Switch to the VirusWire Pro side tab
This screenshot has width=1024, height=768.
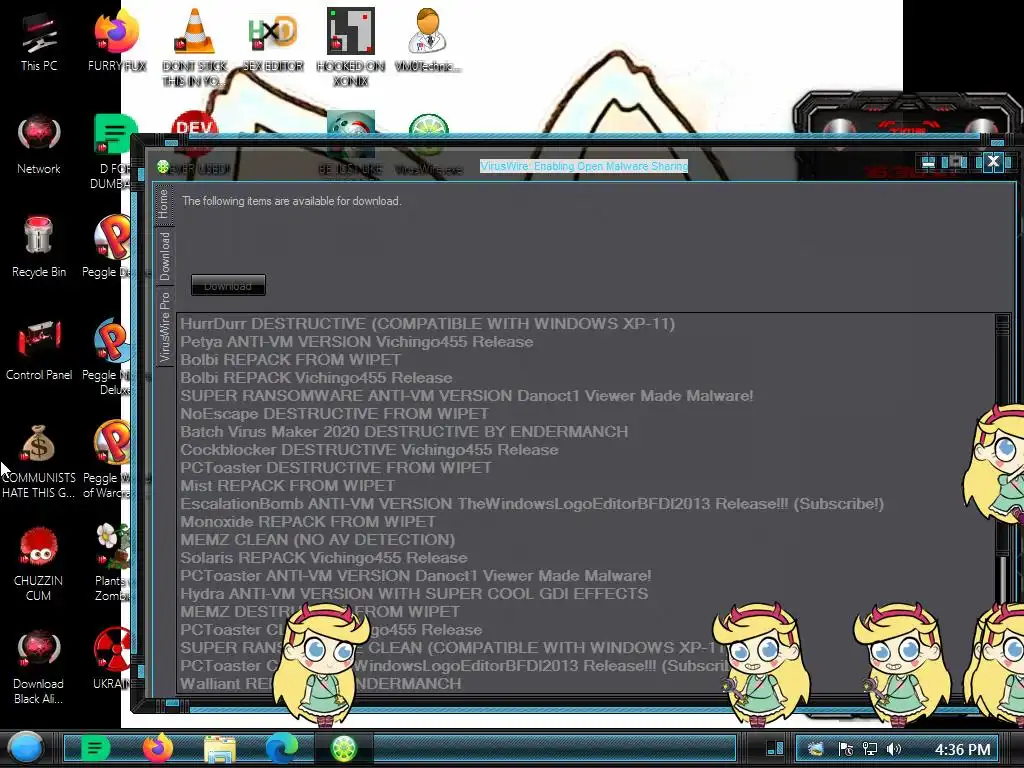click(x=164, y=327)
